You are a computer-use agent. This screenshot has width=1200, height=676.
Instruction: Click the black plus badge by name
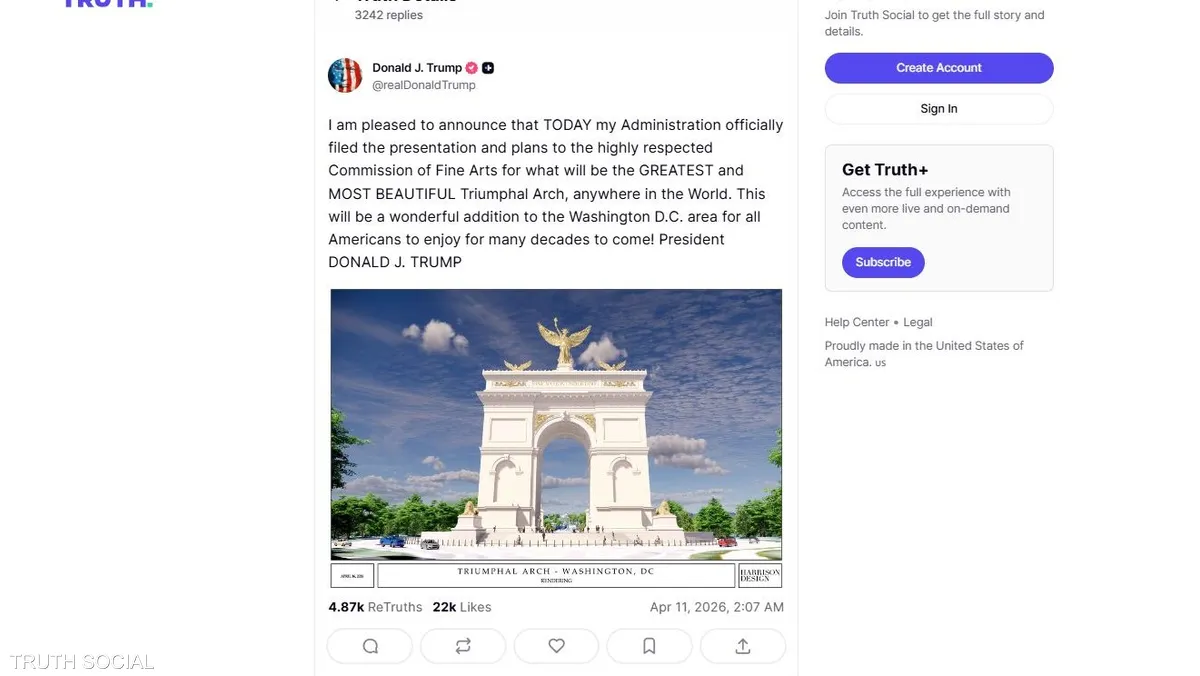click(x=488, y=68)
